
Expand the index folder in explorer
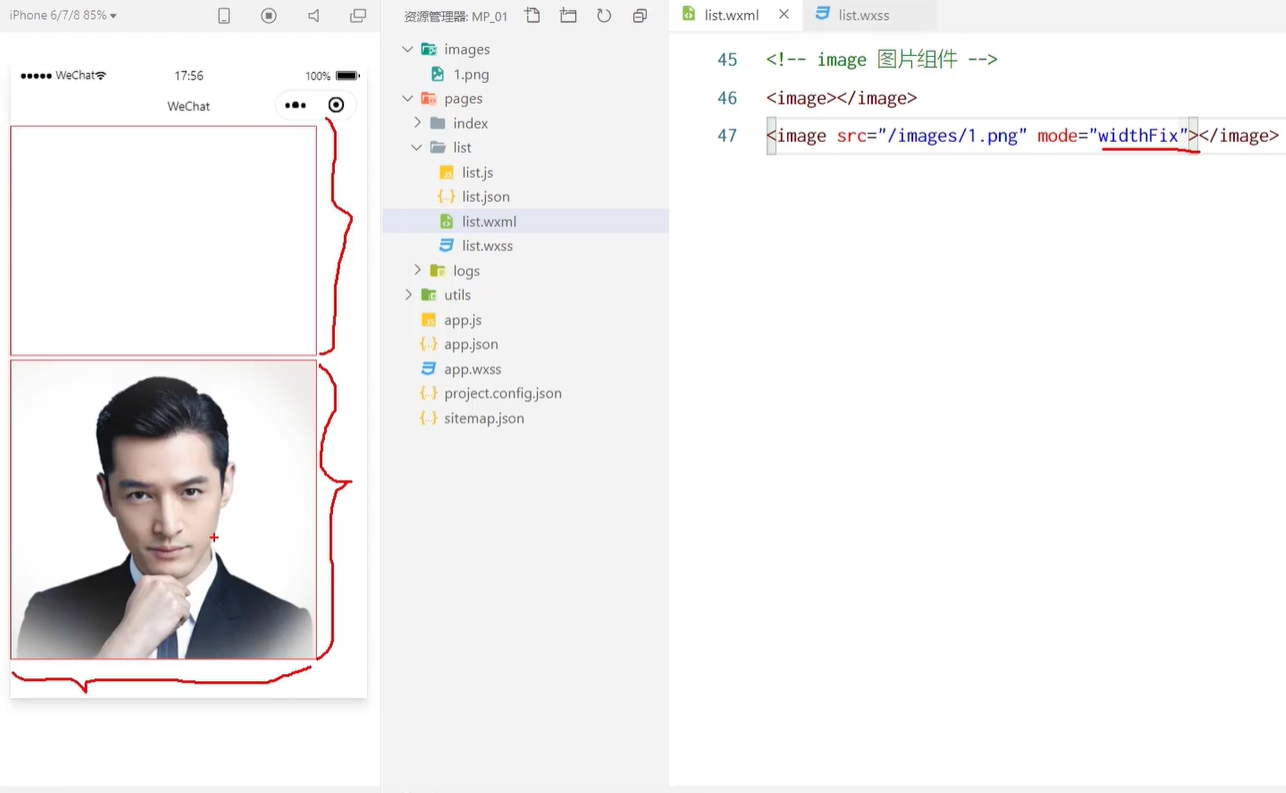point(419,122)
